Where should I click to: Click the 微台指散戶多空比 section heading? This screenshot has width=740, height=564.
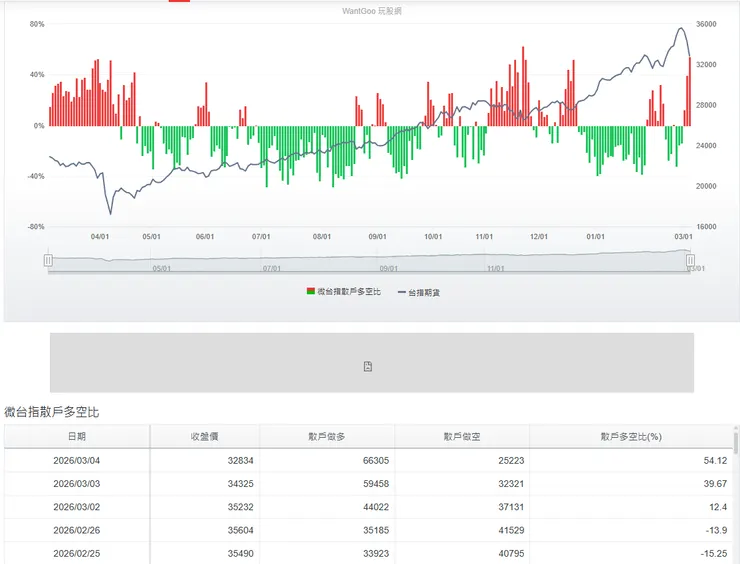coord(51,412)
